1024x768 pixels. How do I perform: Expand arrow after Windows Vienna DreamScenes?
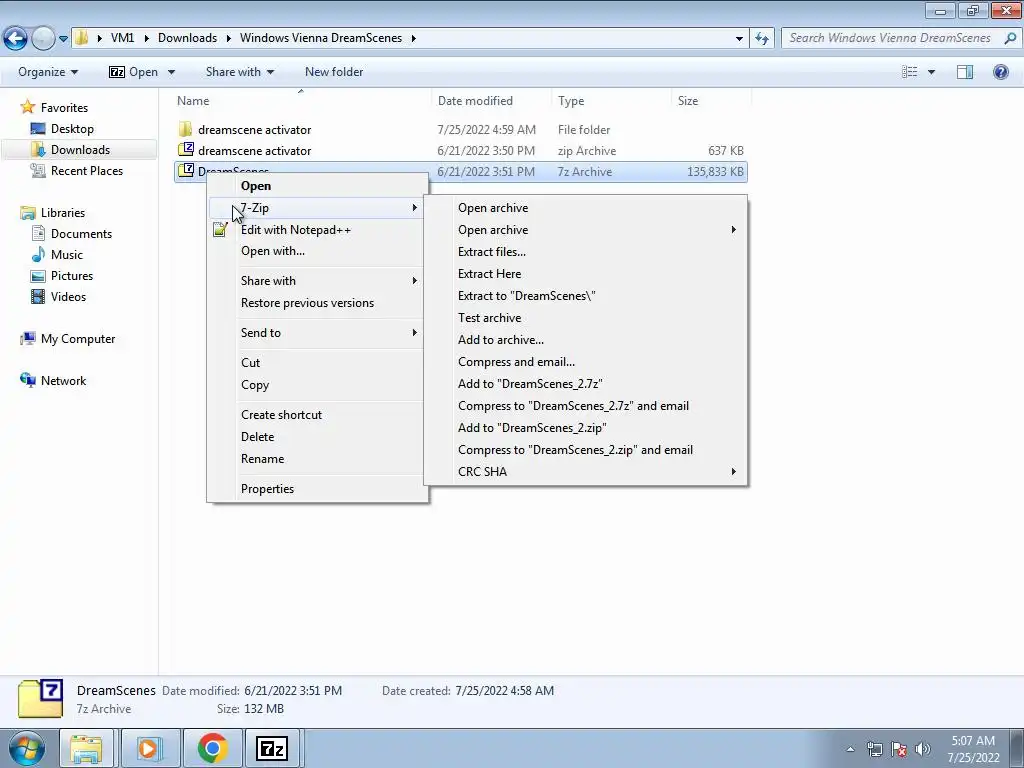[x=413, y=38]
